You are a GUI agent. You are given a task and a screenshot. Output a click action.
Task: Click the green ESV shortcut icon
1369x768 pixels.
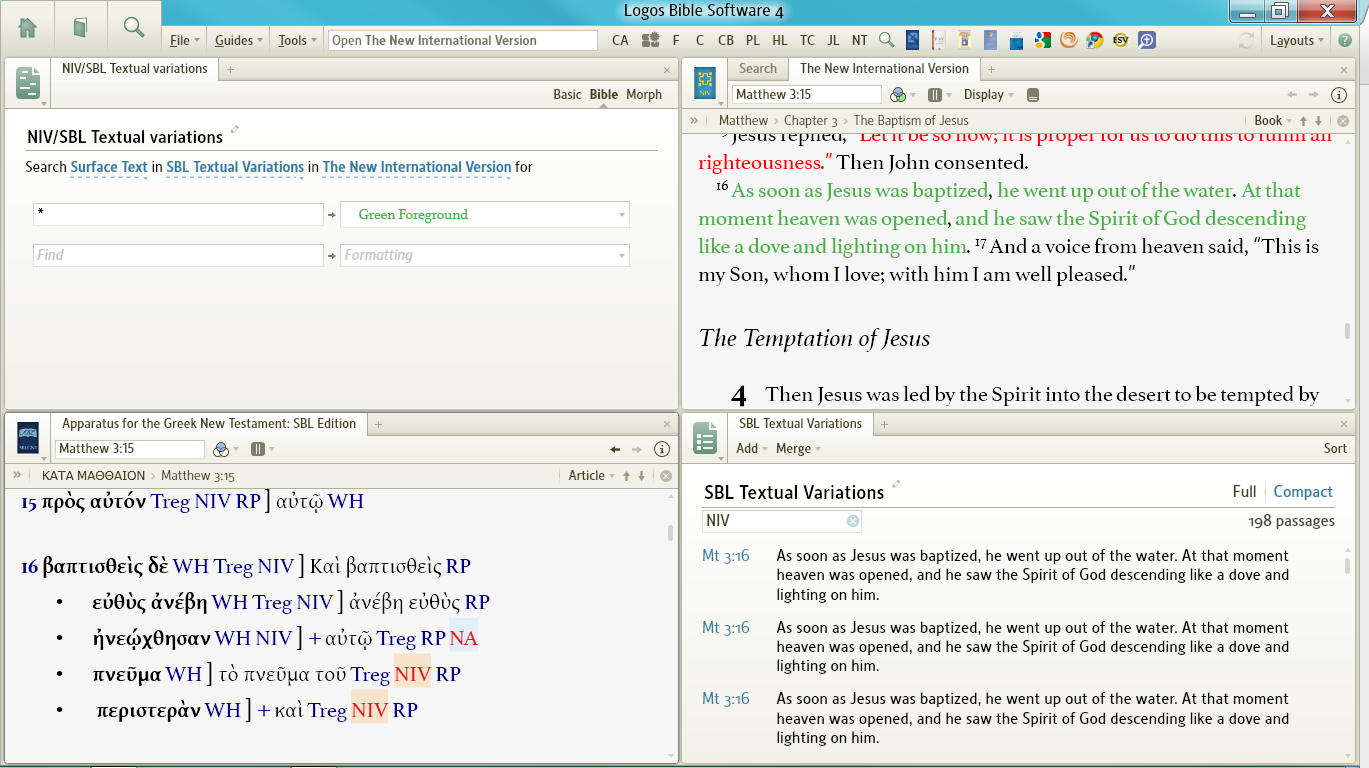[1120, 40]
